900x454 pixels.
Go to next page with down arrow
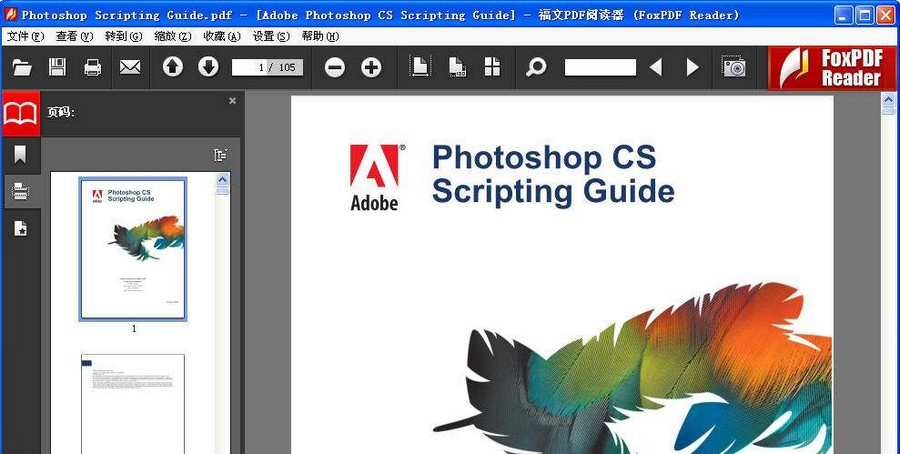(x=208, y=67)
